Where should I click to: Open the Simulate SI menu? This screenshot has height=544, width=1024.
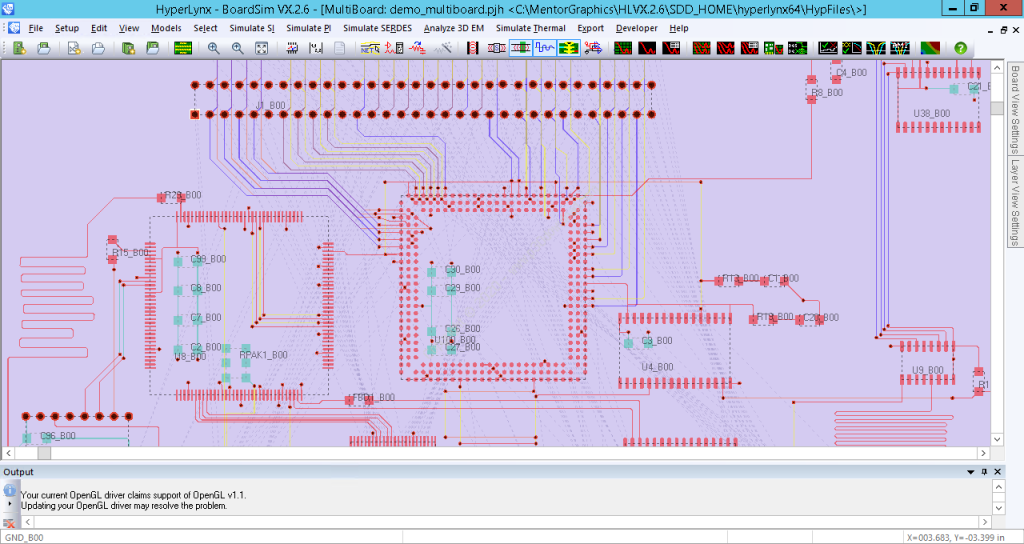coord(252,28)
